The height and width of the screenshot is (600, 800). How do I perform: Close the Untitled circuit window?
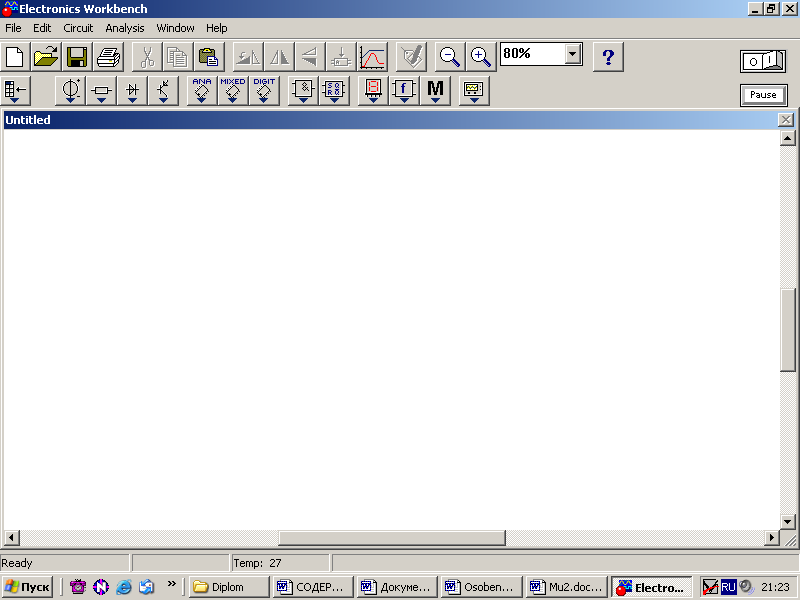[x=785, y=120]
